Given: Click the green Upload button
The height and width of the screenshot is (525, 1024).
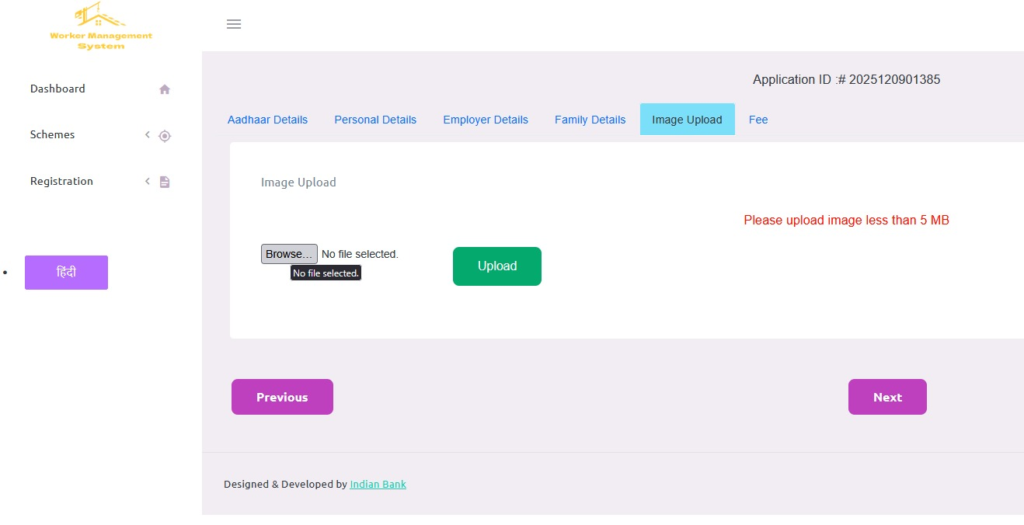Looking at the screenshot, I should coord(497,266).
